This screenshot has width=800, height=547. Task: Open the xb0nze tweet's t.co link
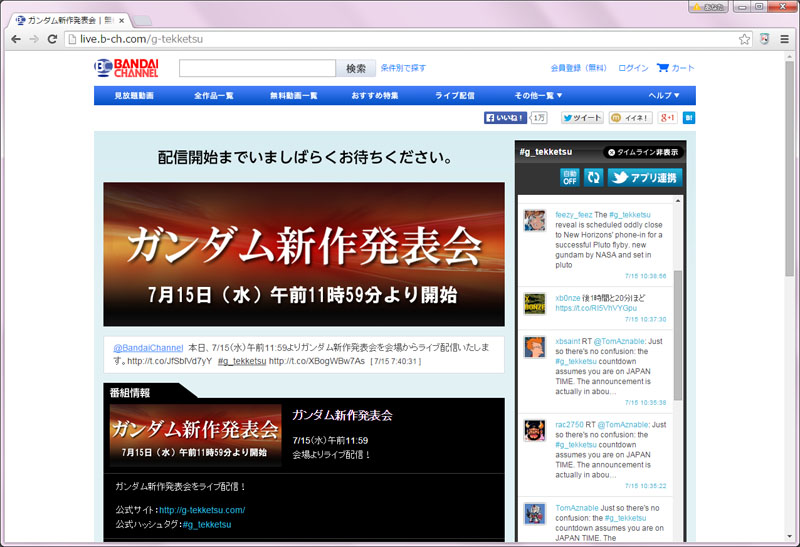click(596, 308)
